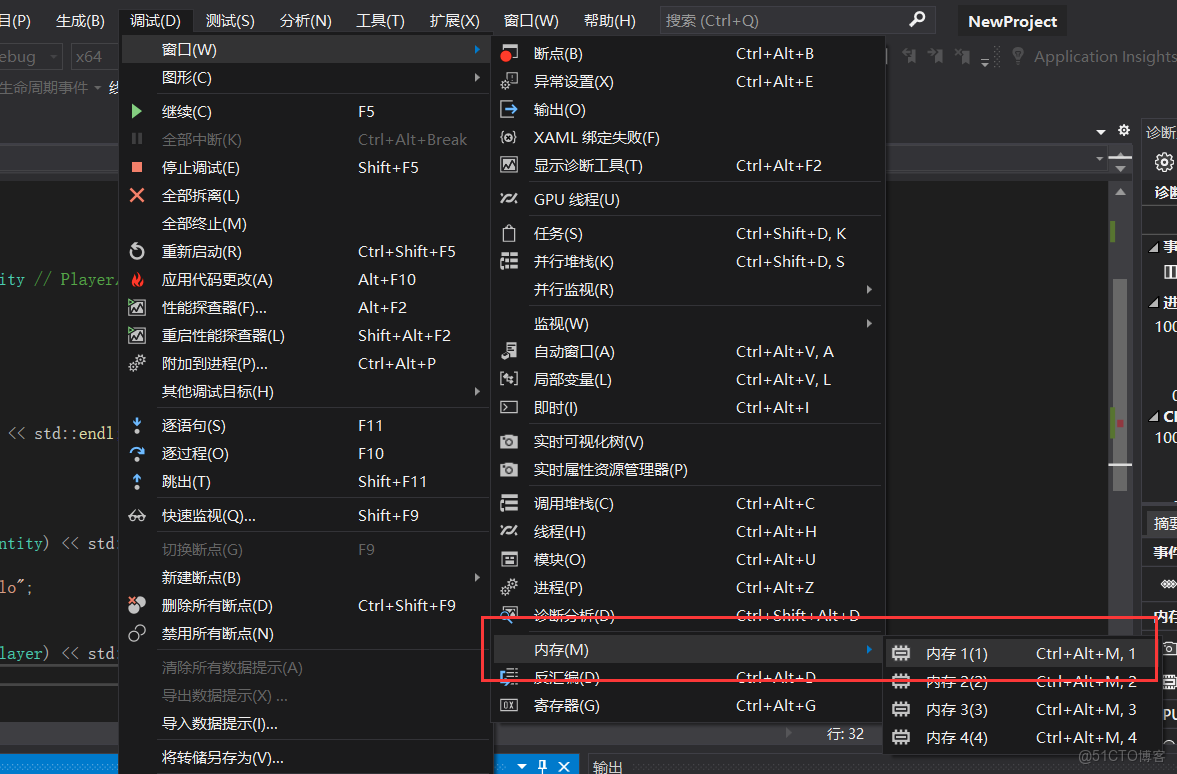Expand the 新建断点(B) submenu arrow
Image resolution: width=1177 pixels, height=774 pixels.
[478, 577]
